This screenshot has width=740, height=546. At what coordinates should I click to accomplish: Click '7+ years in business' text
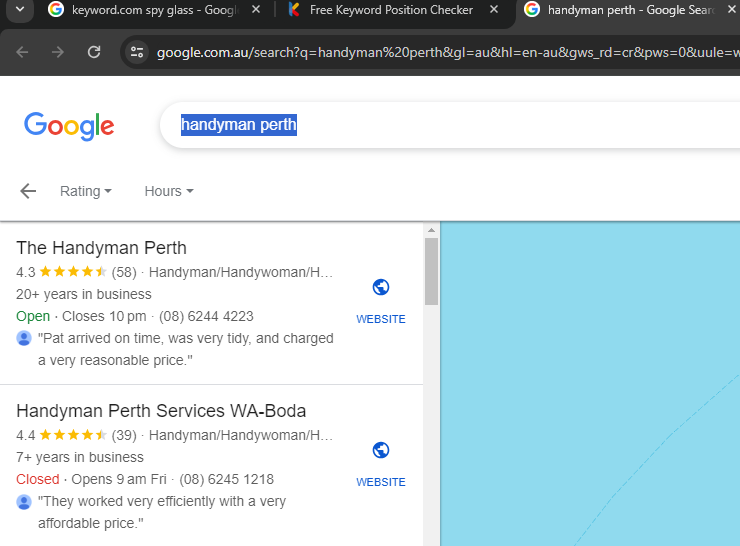(80, 457)
